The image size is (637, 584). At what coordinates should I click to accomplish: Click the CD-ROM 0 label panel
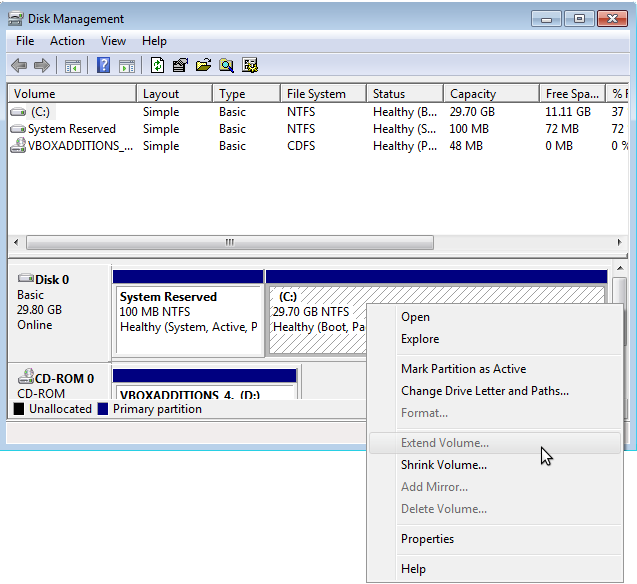pos(59,382)
